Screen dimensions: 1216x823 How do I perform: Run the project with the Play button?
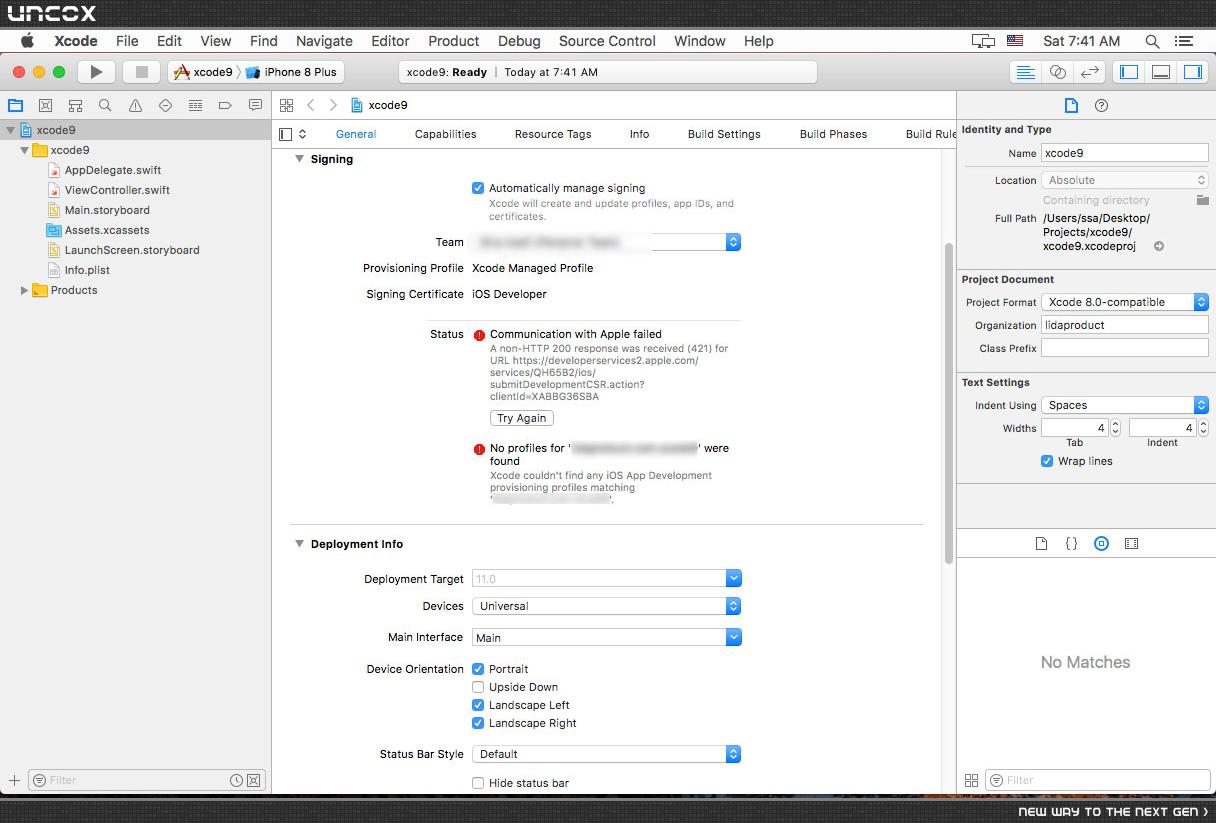point(96,72)
